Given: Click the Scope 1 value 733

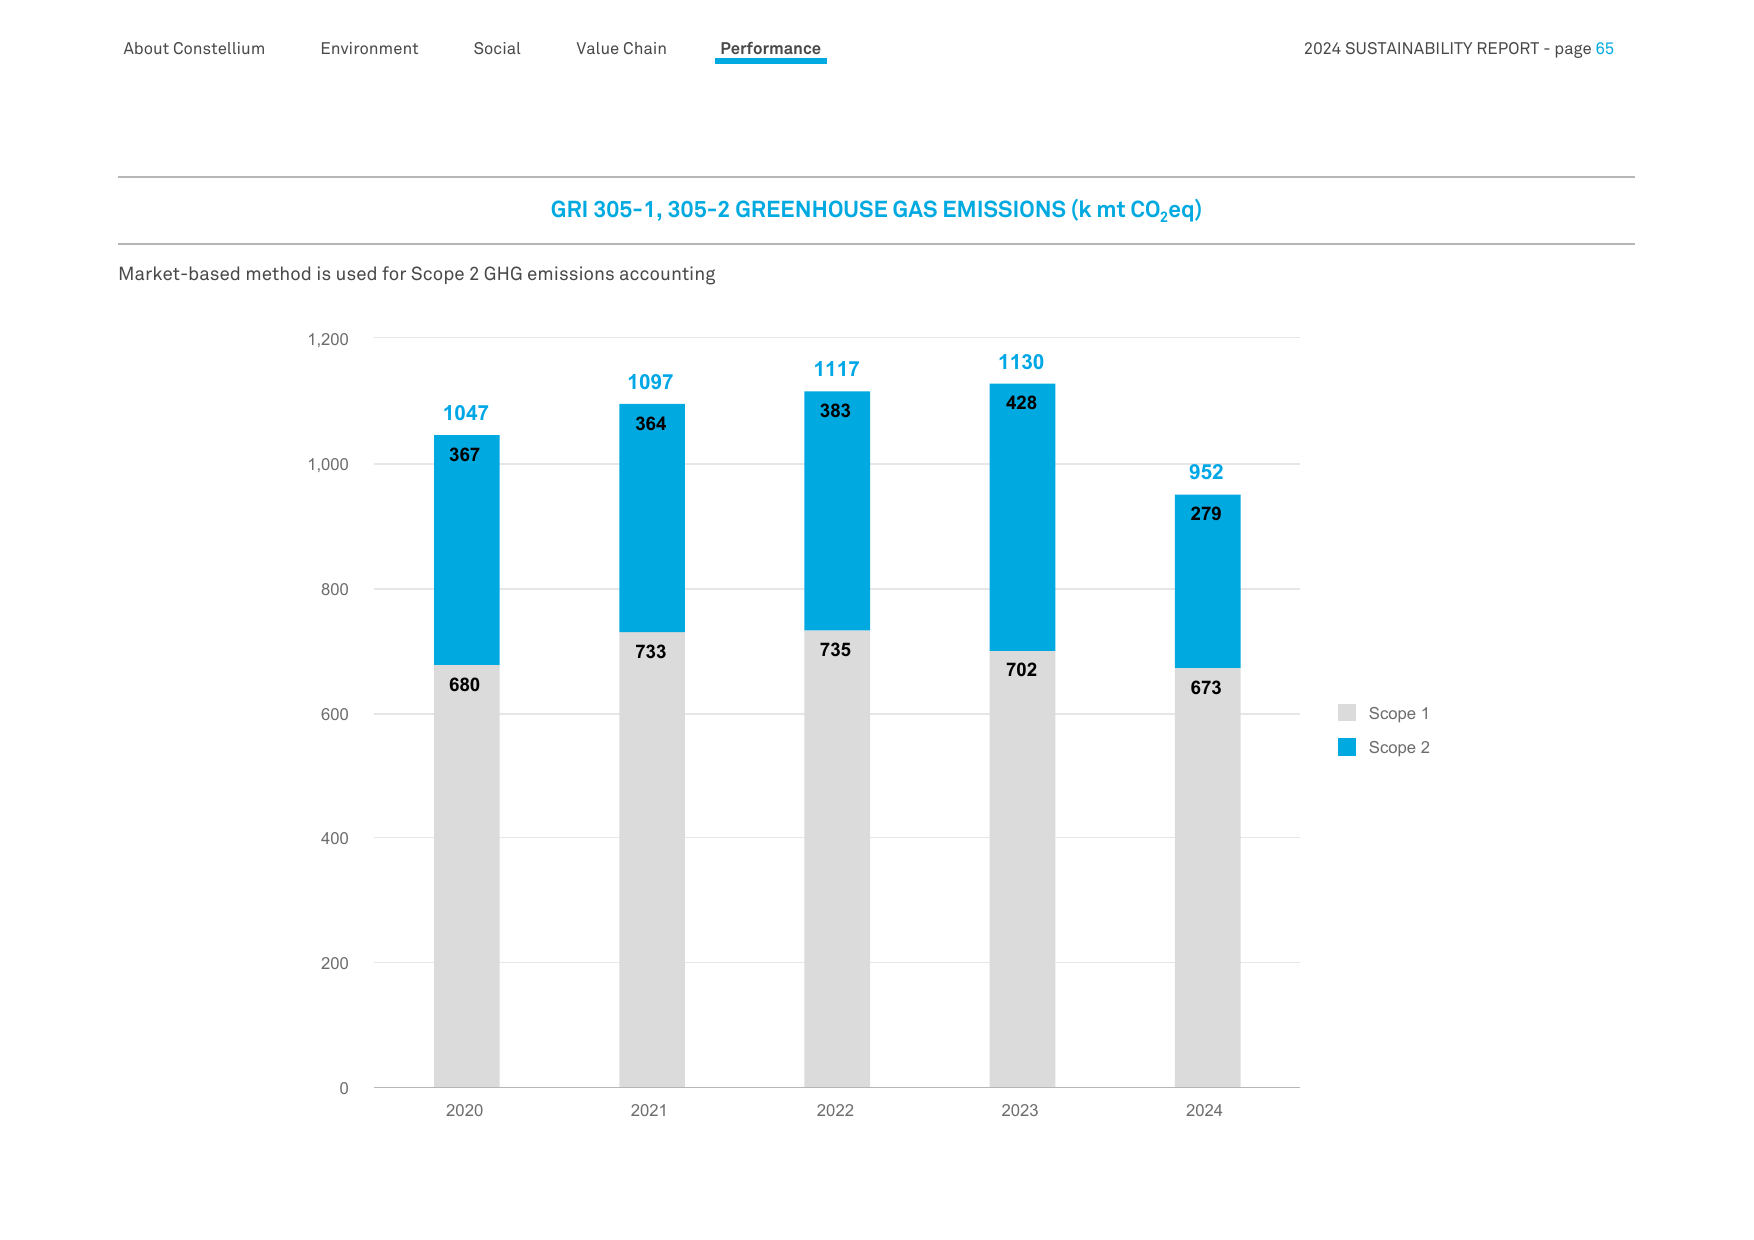Looking at the screenshot, I should [650, 652].
